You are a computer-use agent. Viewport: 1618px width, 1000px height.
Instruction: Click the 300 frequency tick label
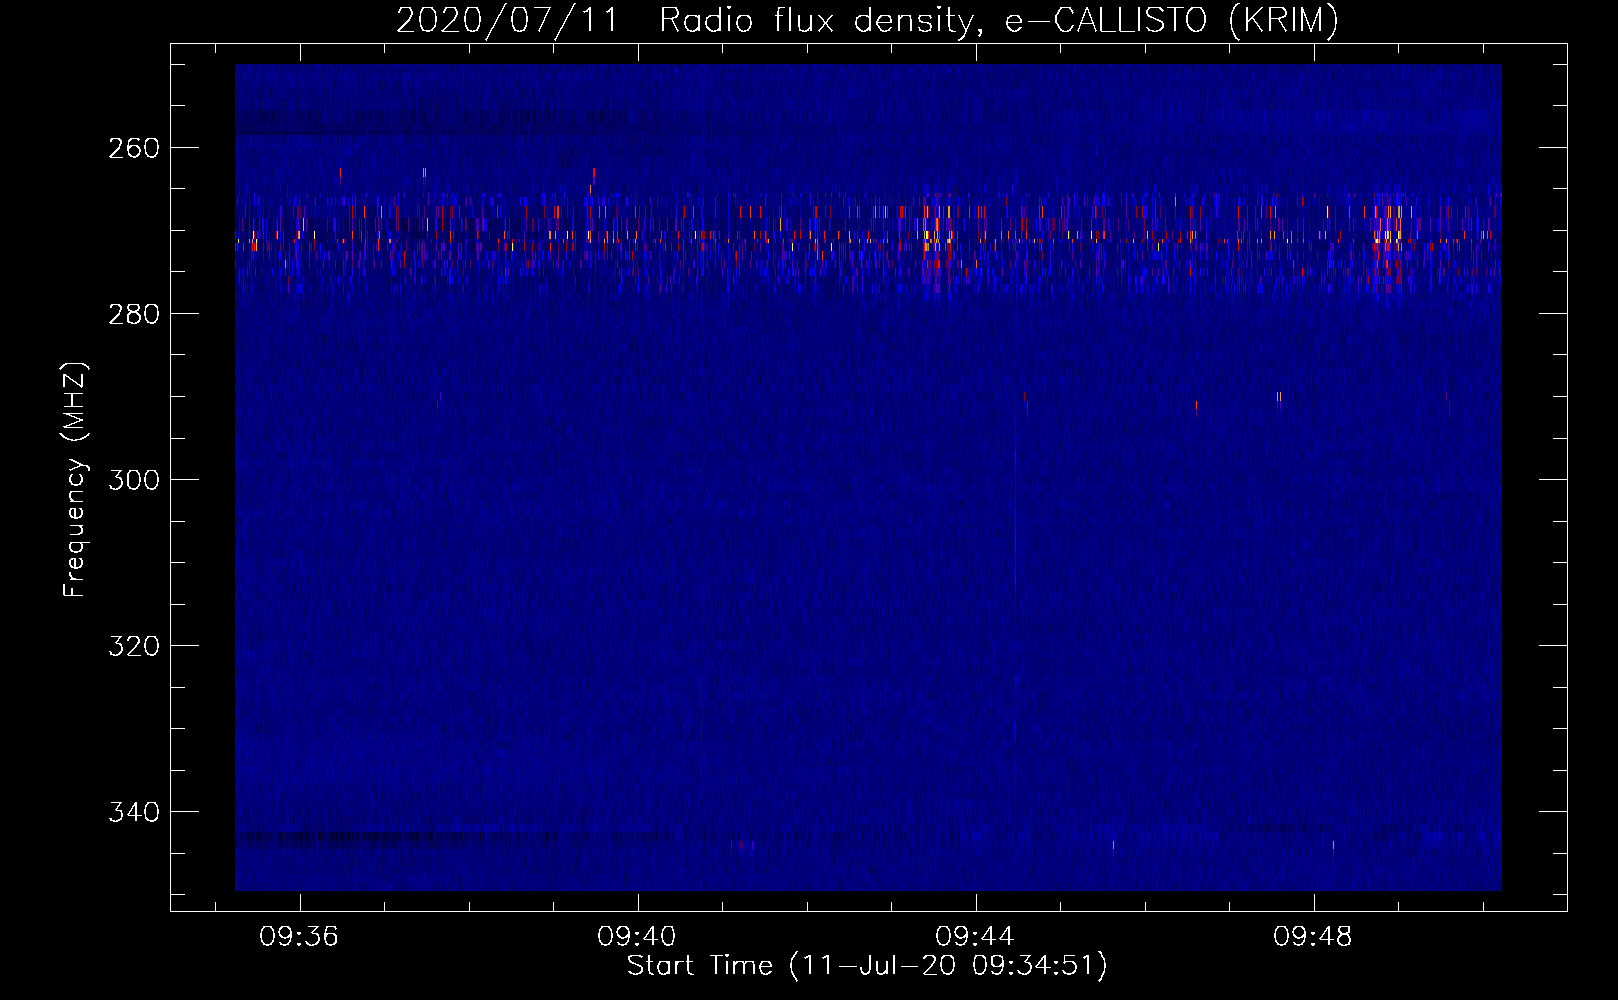click(134, 480)
